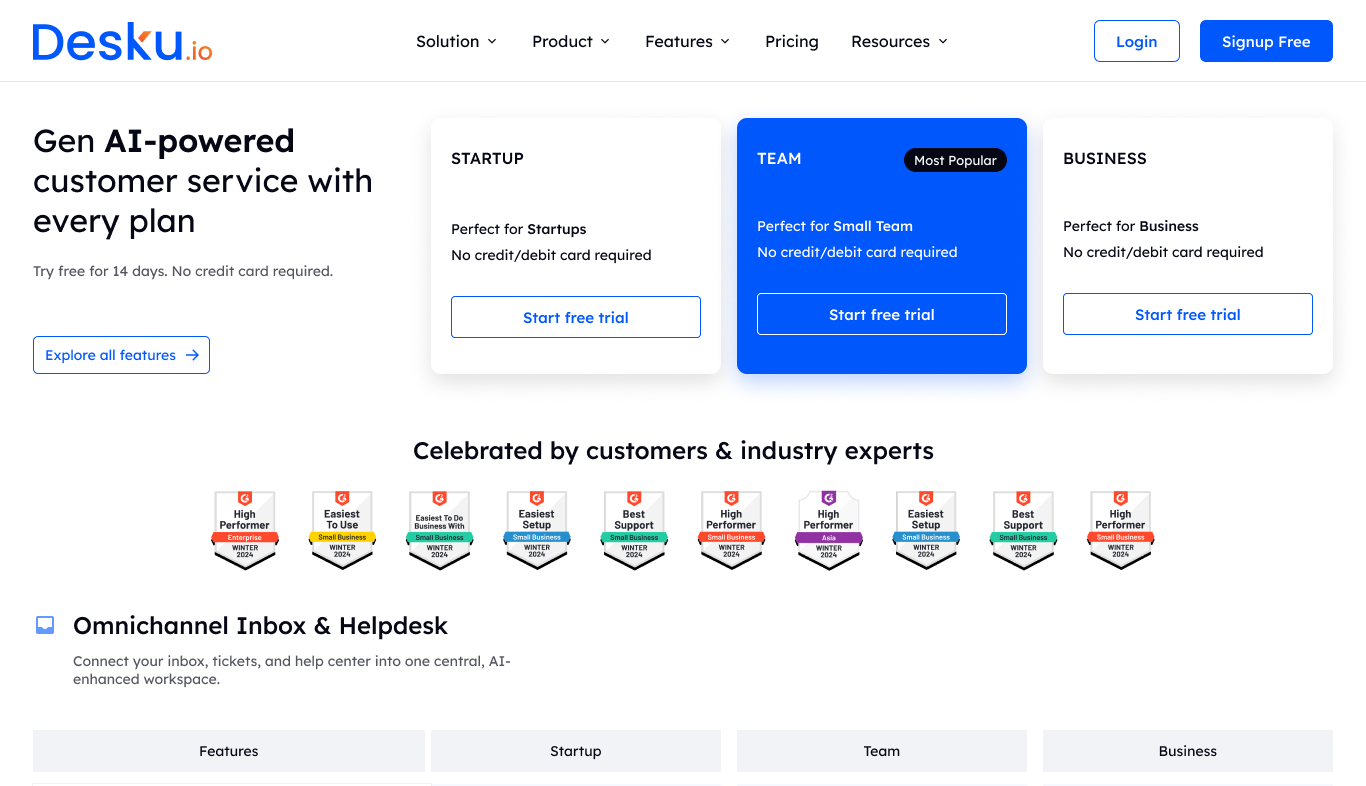
Task: Click the STARTUP plan title
Action: pos(487,158)
